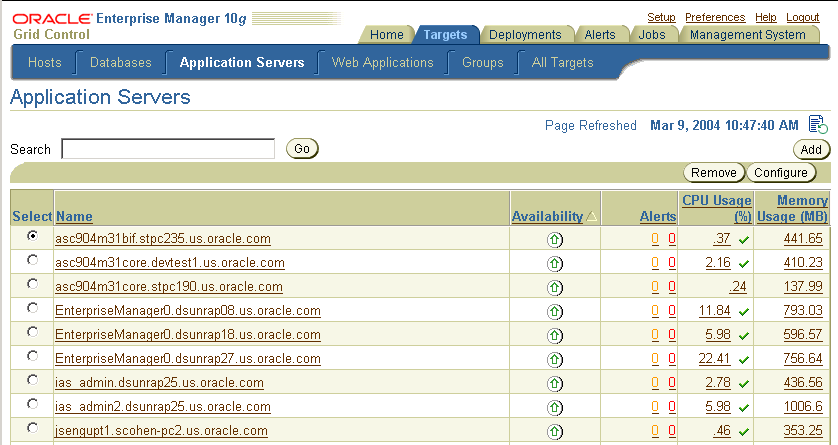Select radio button for jsengupt1.scohen-pc2.us.oracle.com
The width and height of the screenshot is (838, 445).
33,428
